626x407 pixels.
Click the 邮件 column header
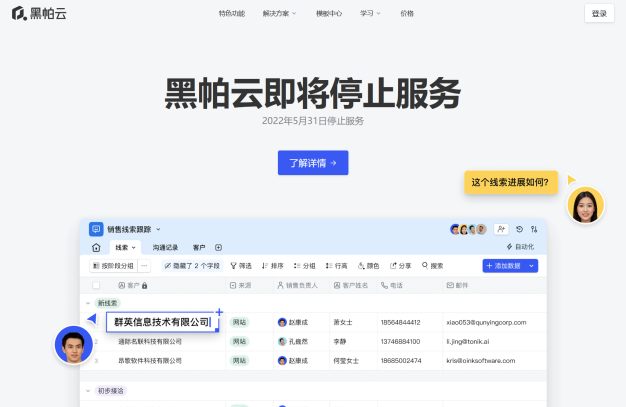click(457, 285)
